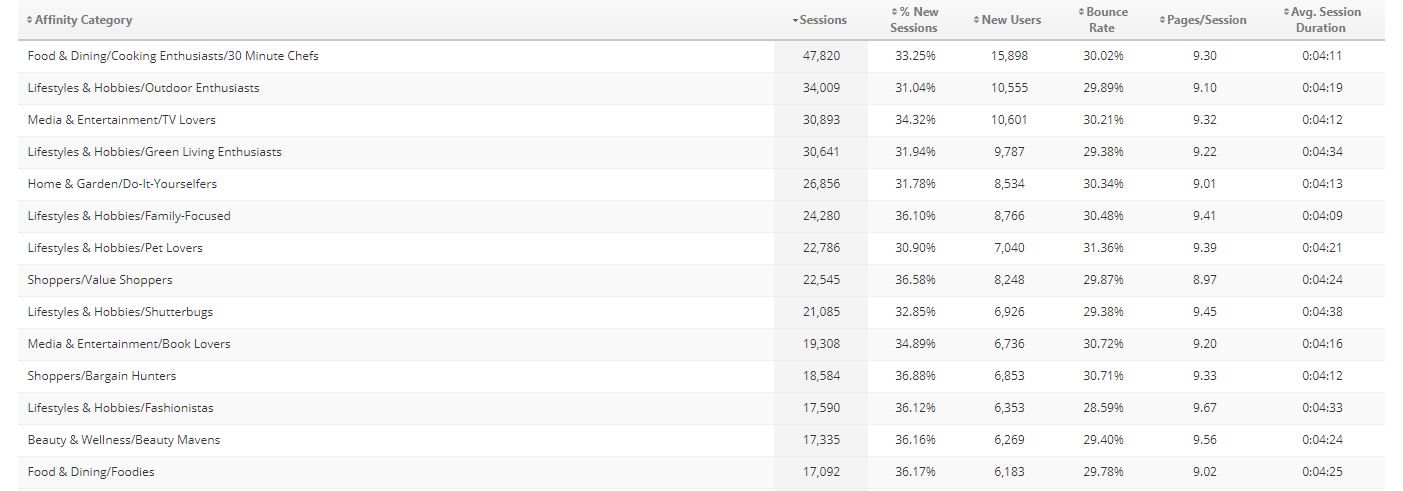Select the Outdoor Enthusiasts category name
Viewport: 1403px width, 491px height.
point(143,88)
